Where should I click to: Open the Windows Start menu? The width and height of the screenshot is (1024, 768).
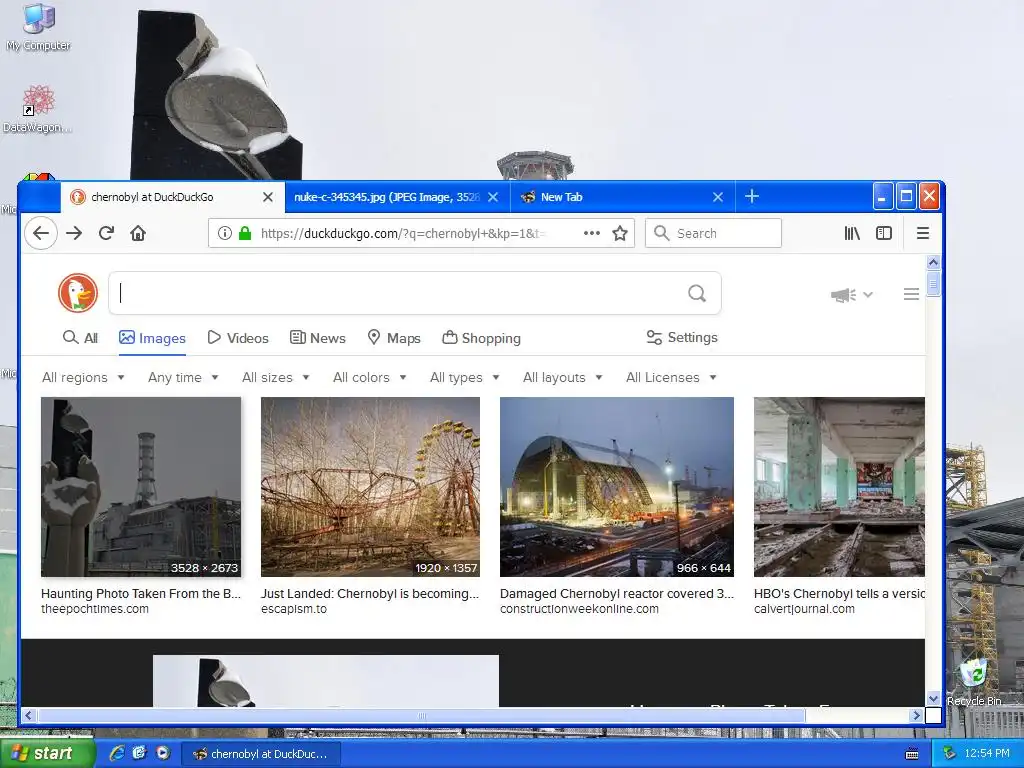(x=46, y=754)
